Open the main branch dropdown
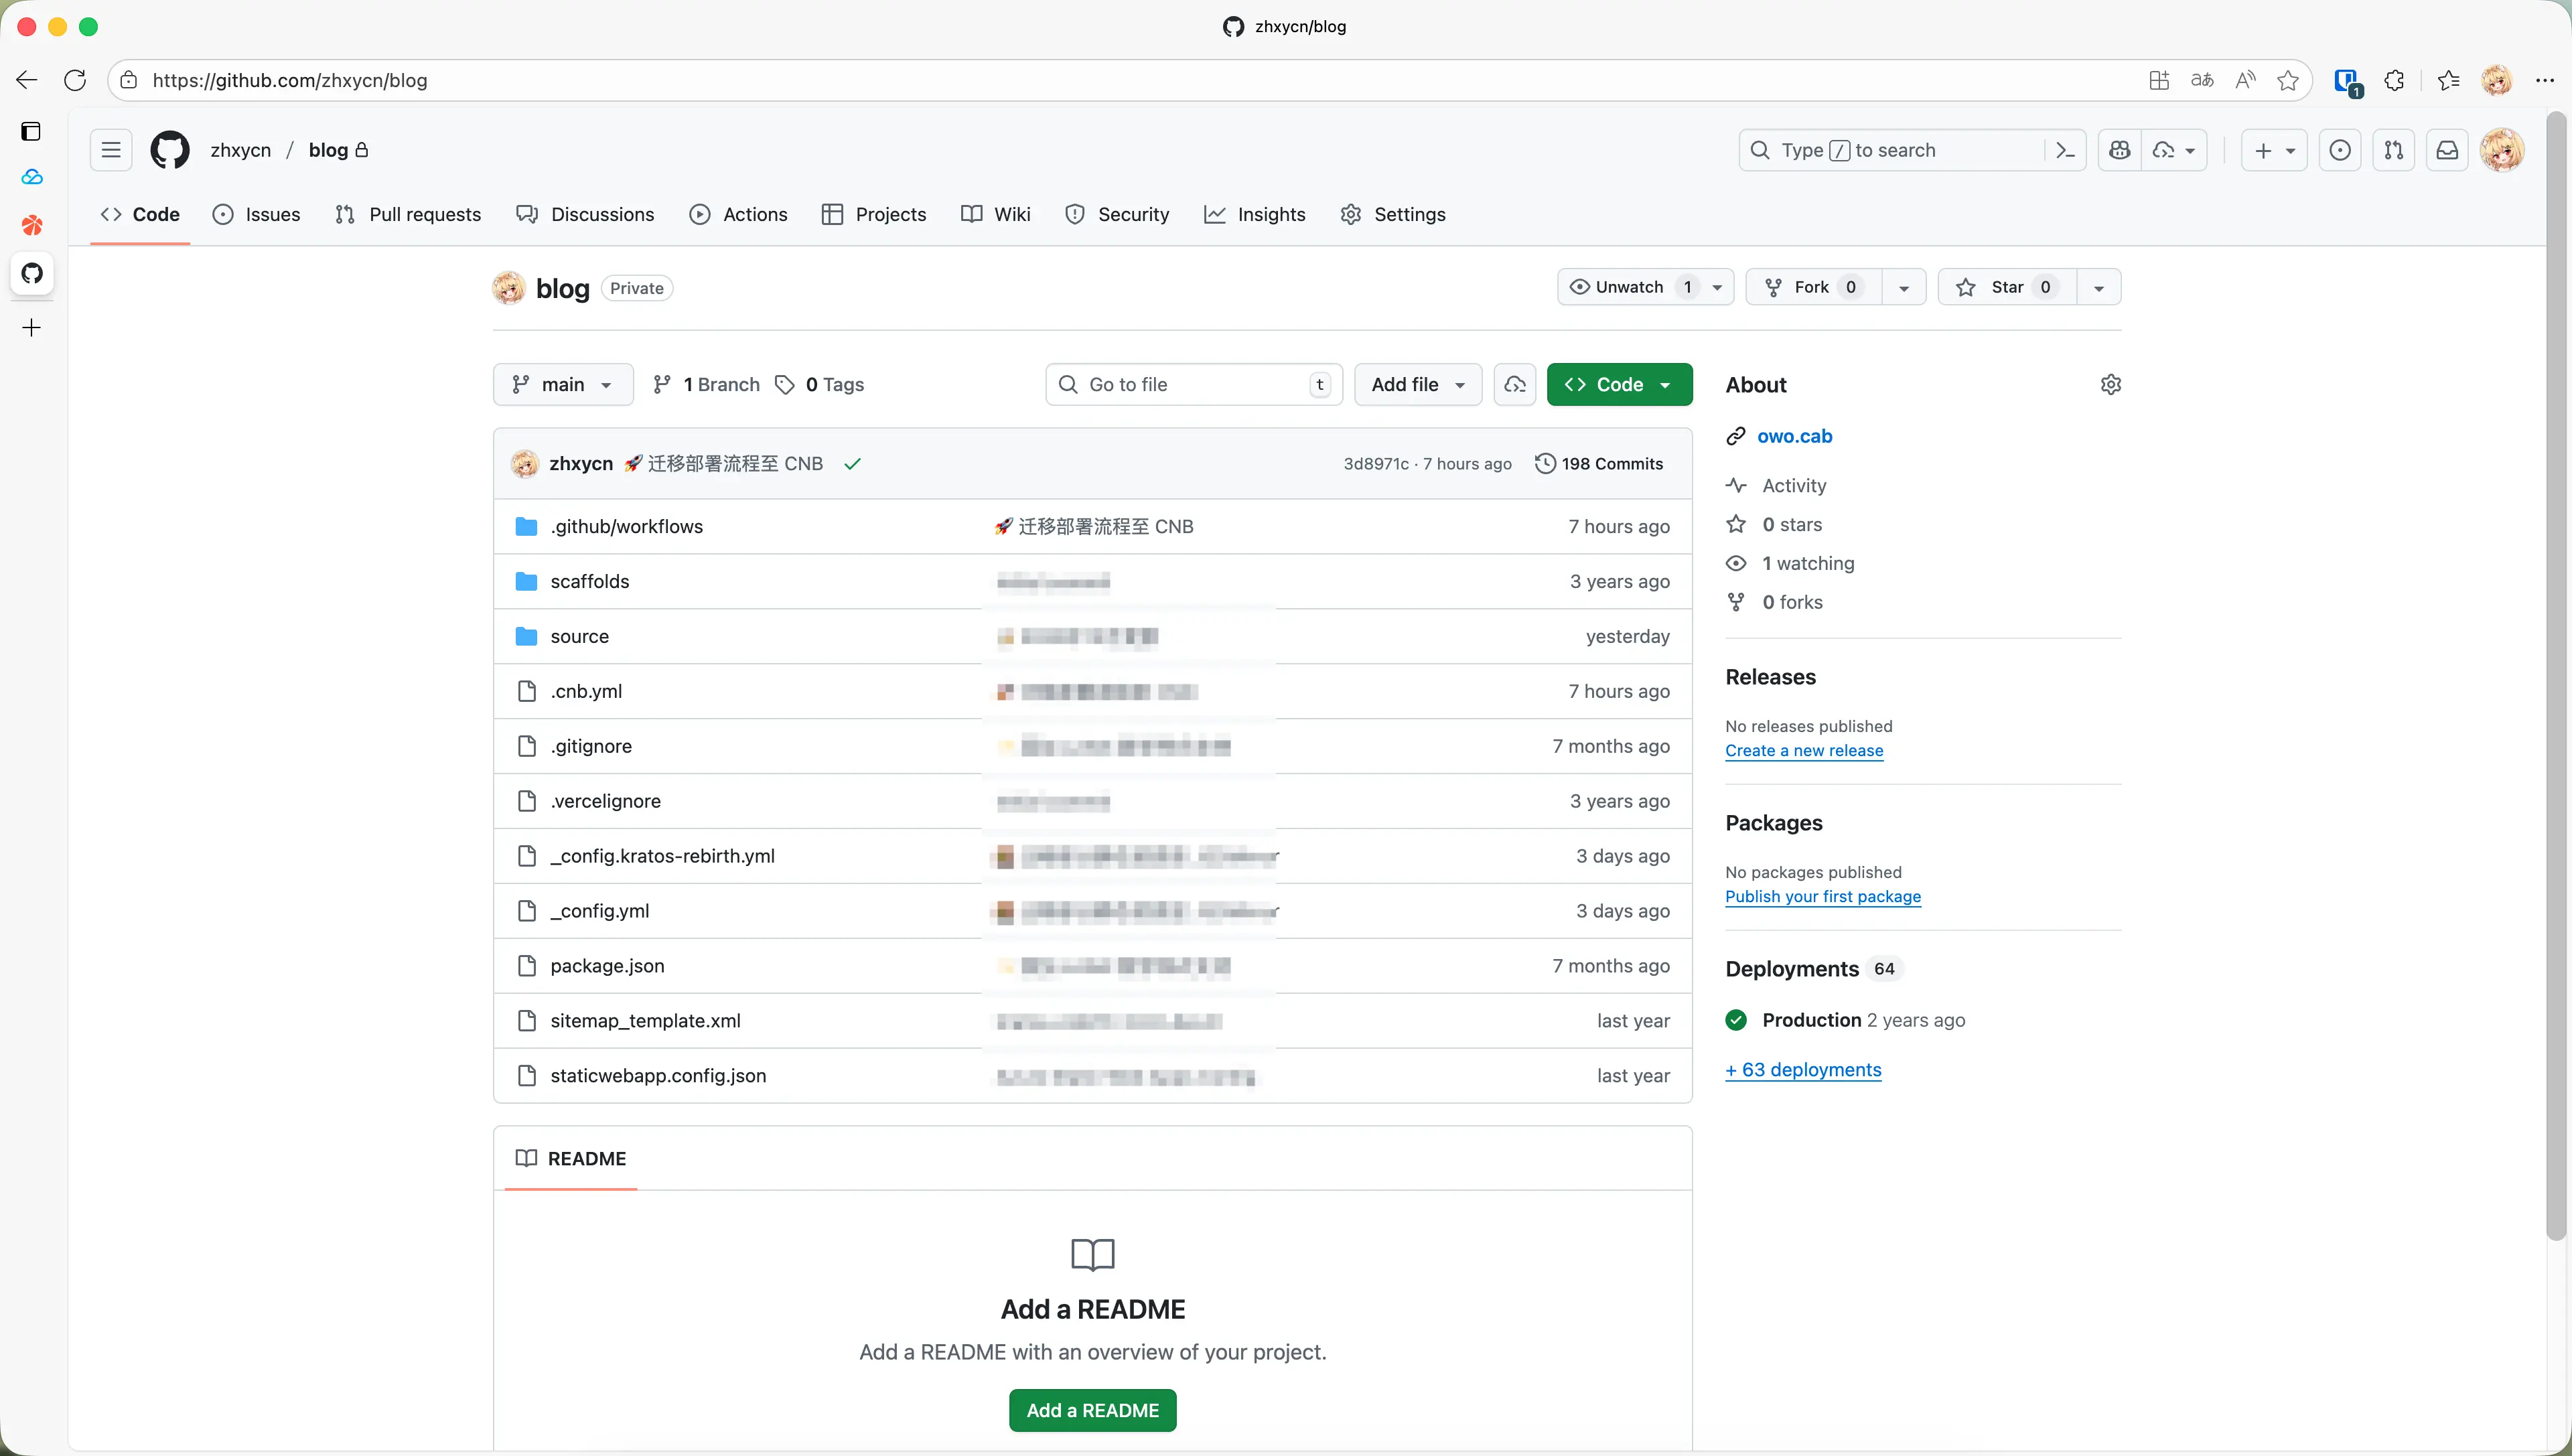This screenshot has width=2572, height=1456. point(562,384)
